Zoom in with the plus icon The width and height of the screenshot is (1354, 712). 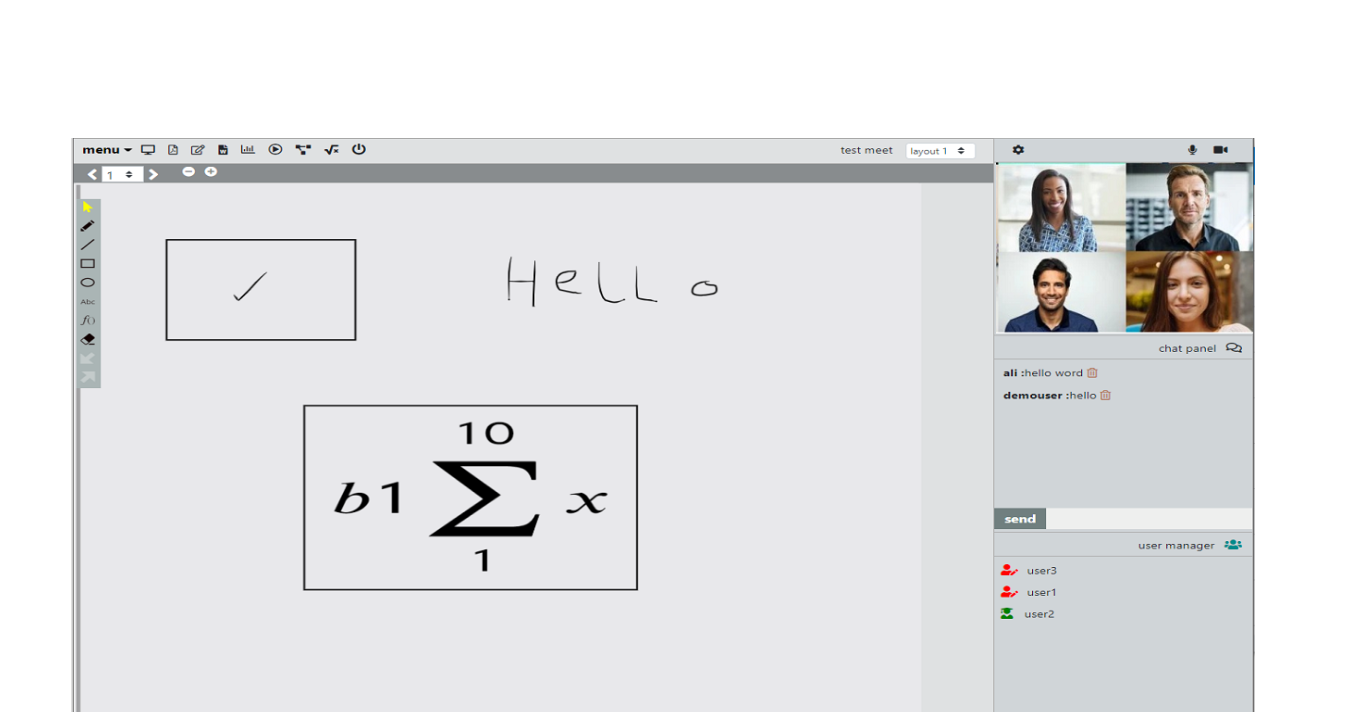pos(211,172)
